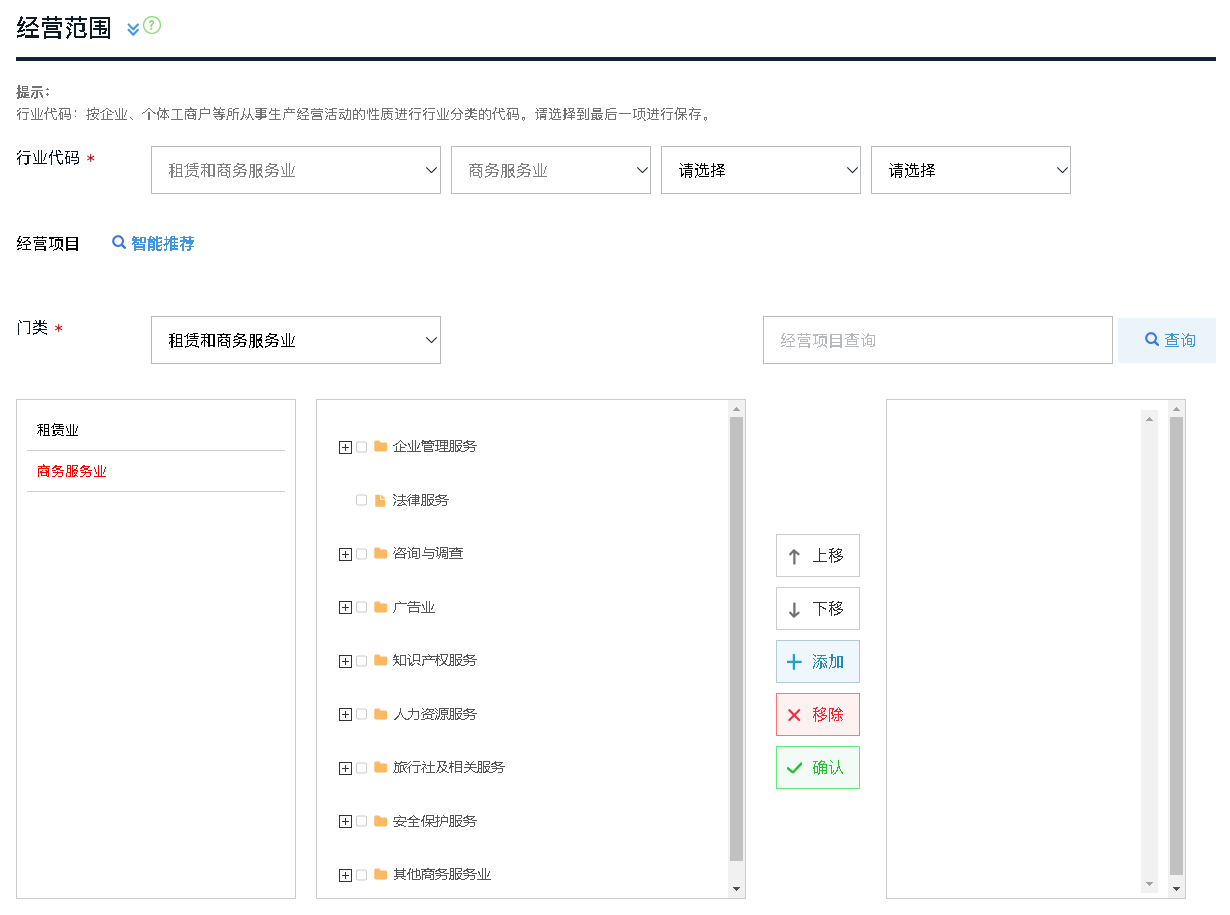The image size is (1230, 915).
Task: Click the red X icon on 移除 button
Action: (x=796, y=714)
